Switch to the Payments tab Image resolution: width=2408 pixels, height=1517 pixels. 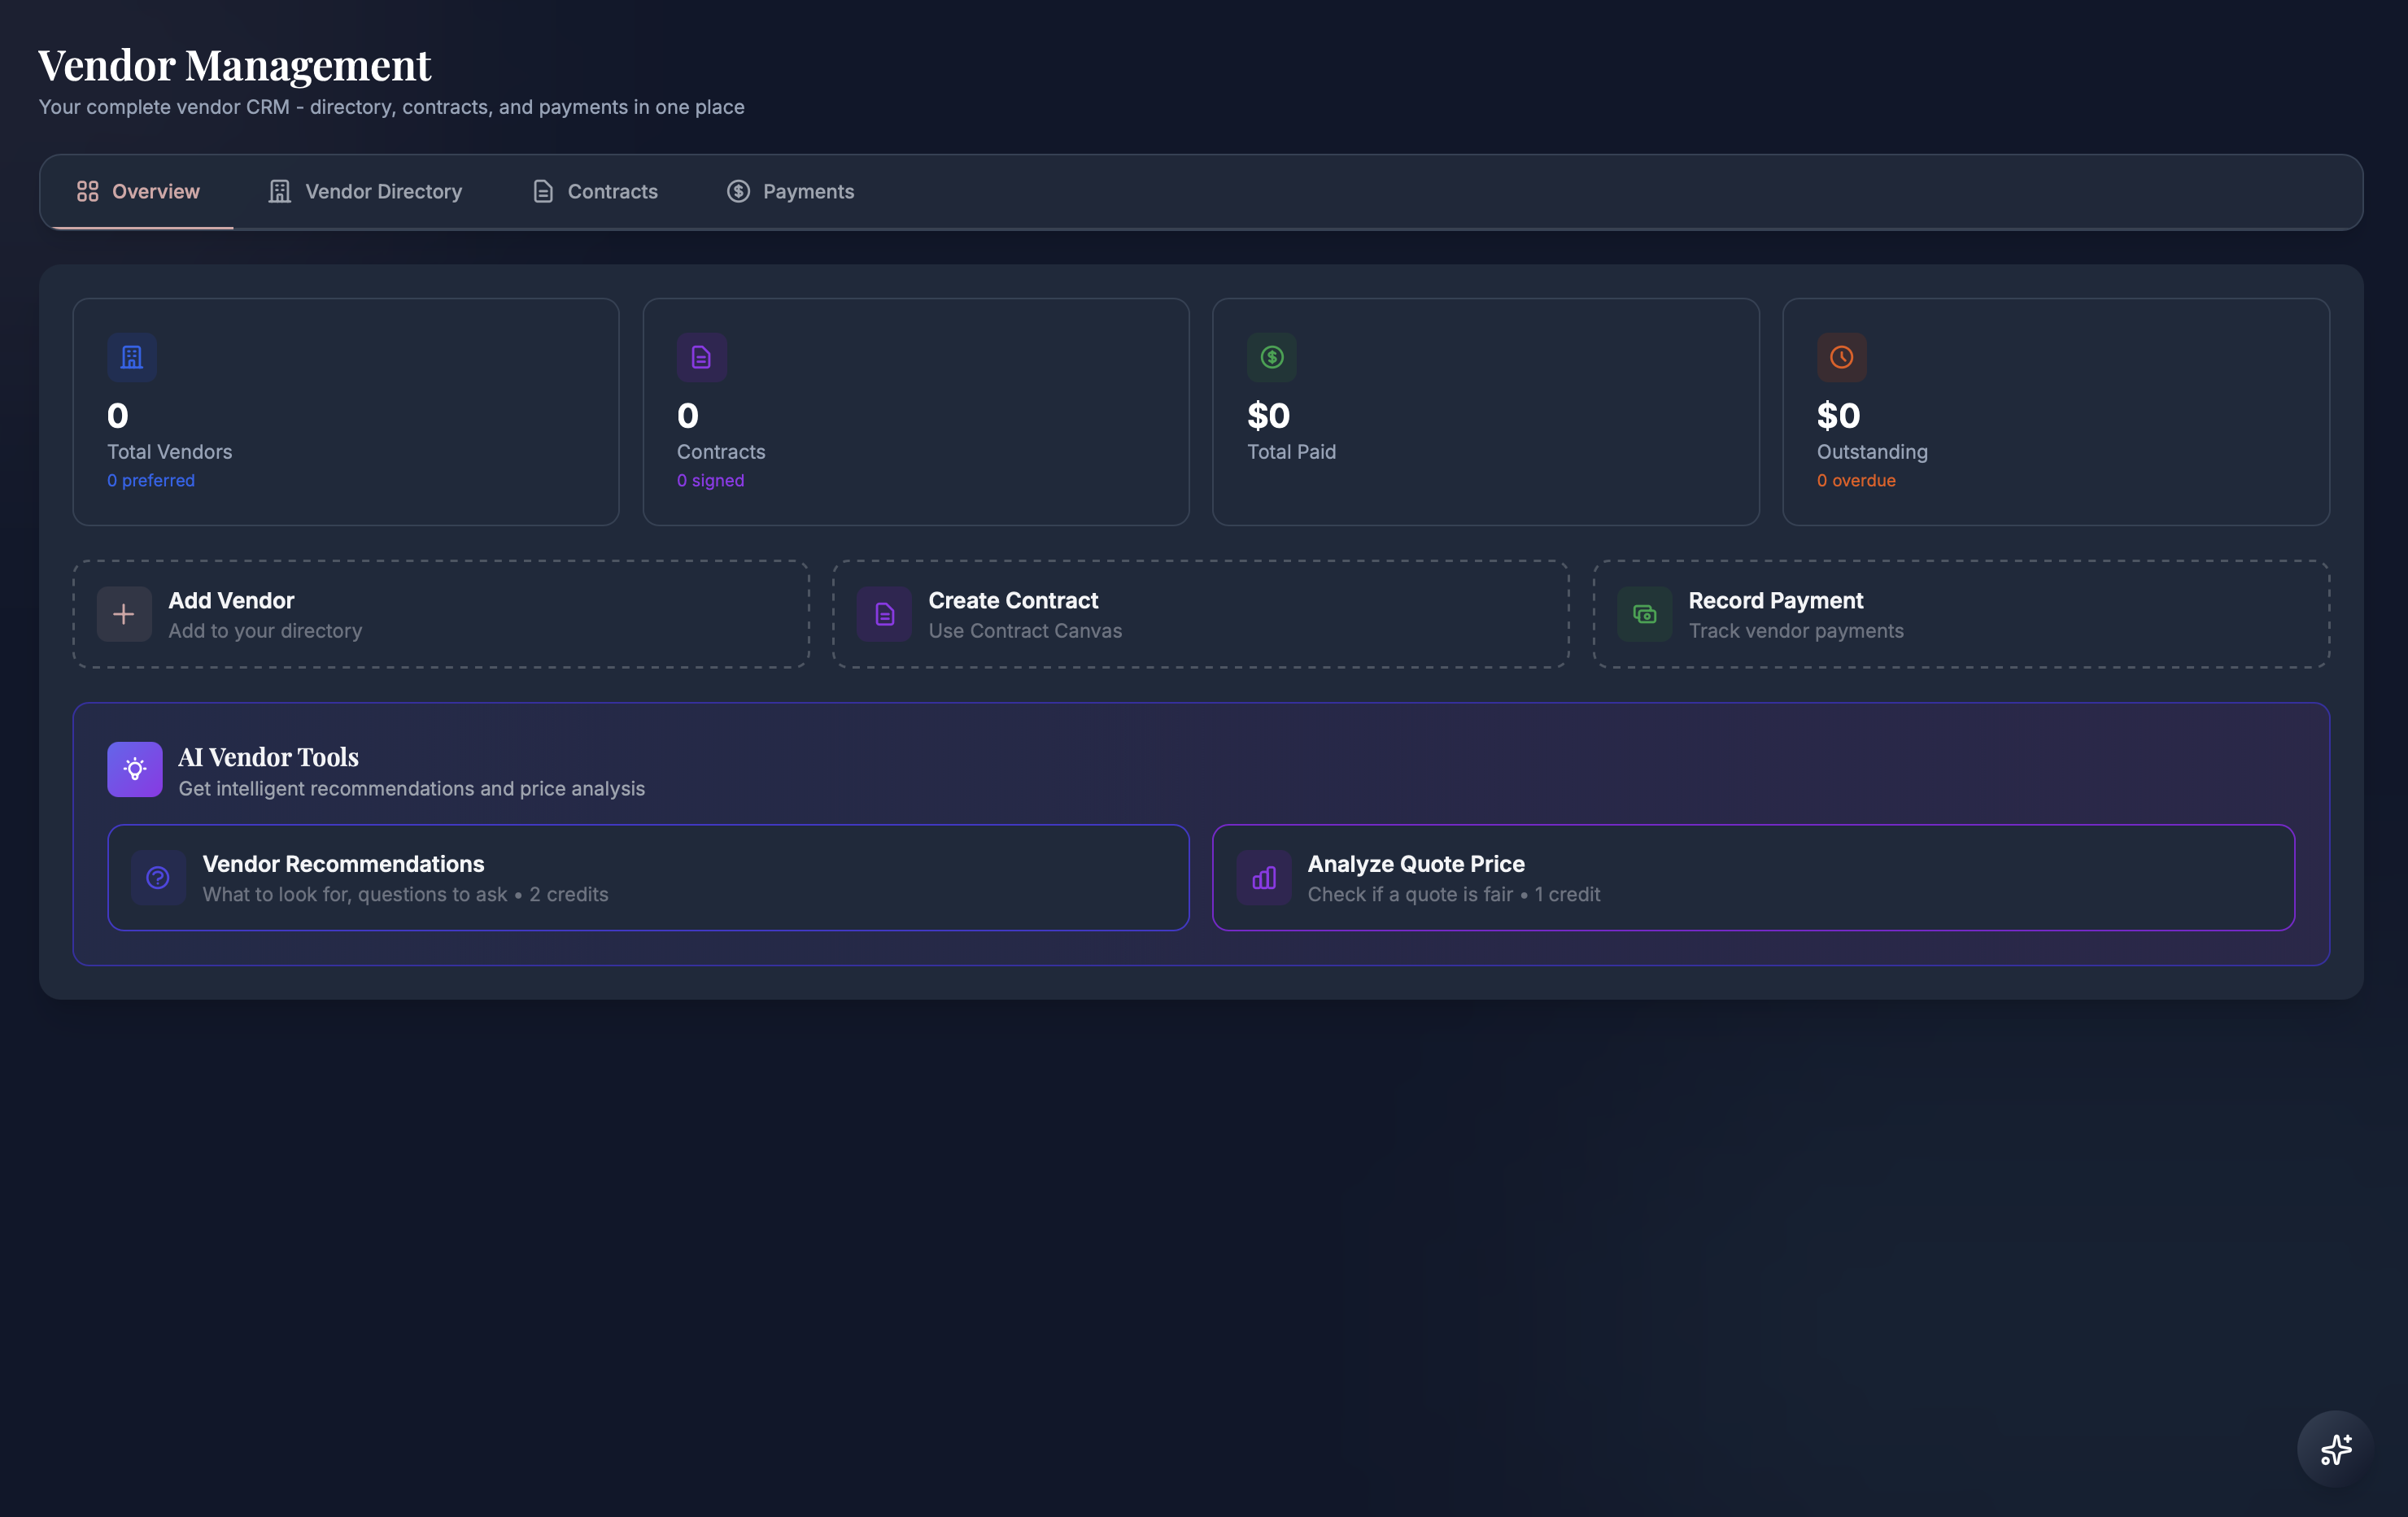(x=790, y=191)
